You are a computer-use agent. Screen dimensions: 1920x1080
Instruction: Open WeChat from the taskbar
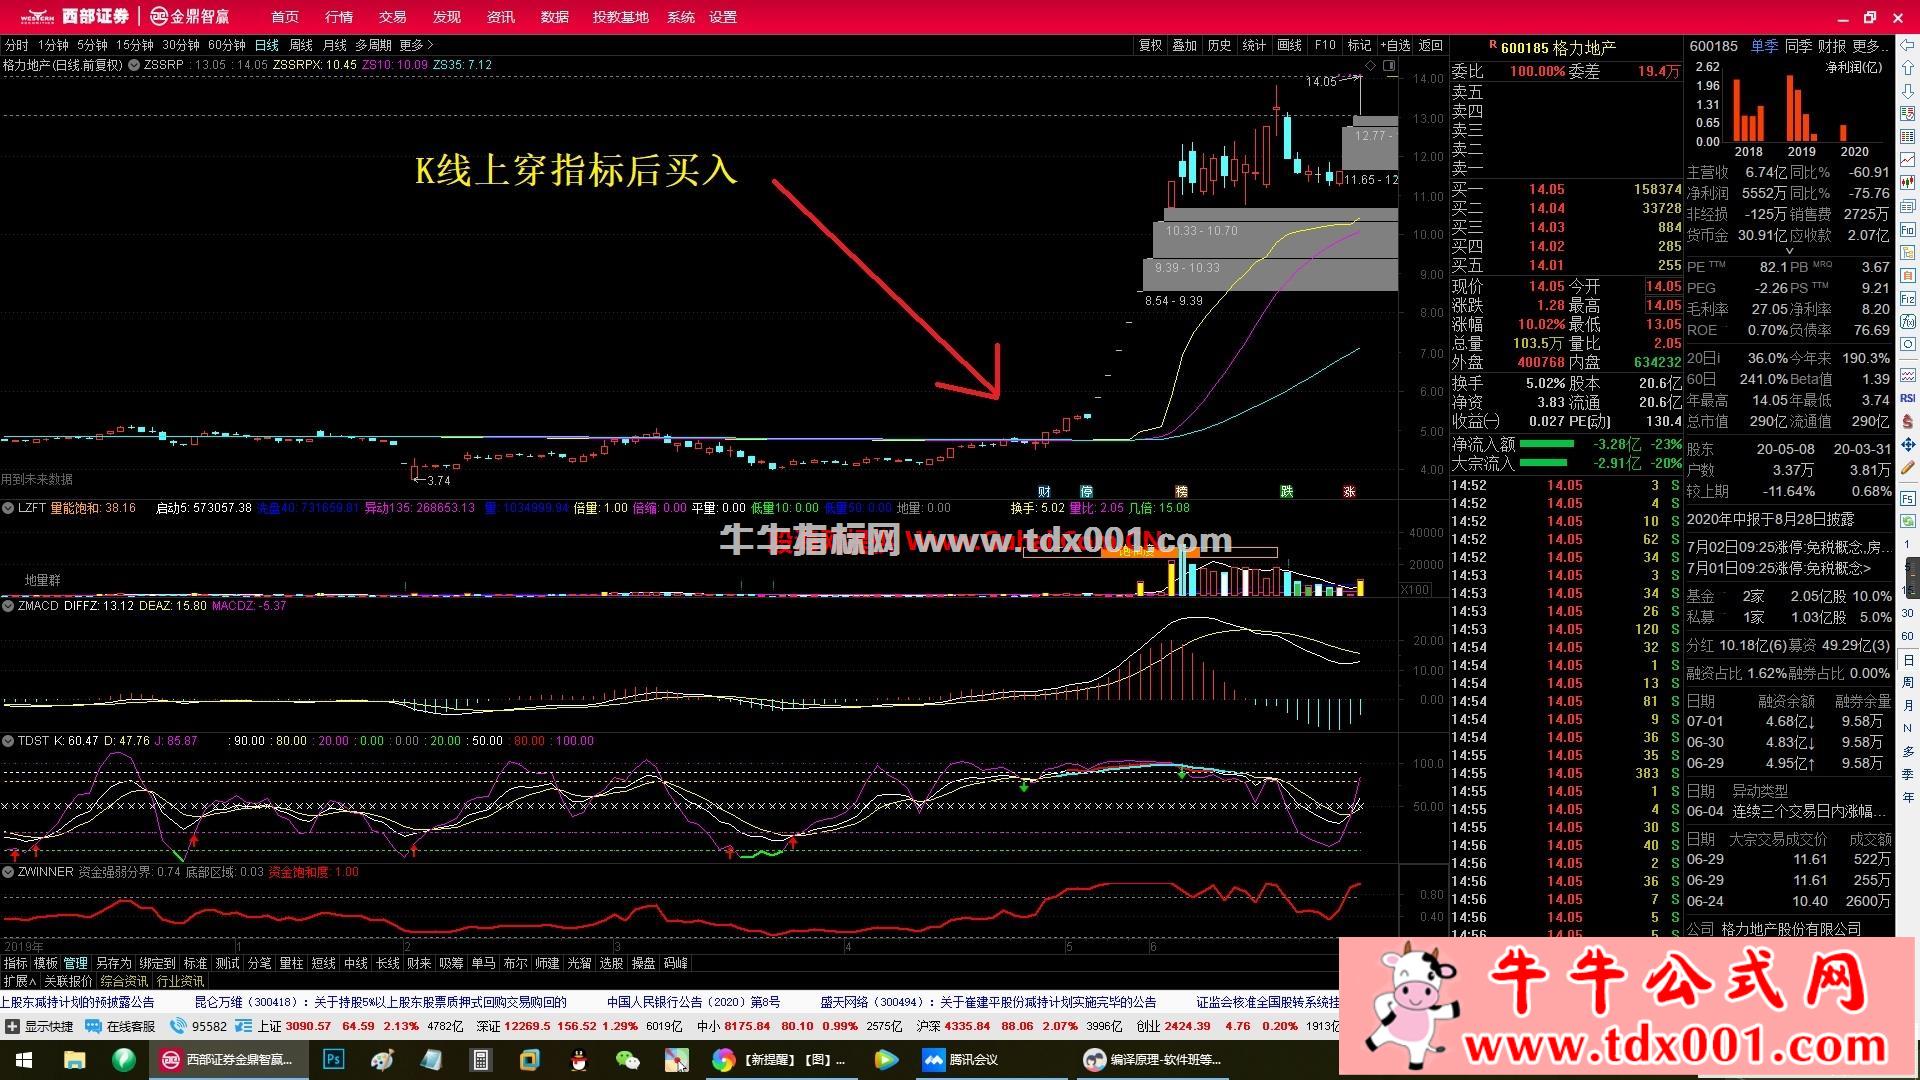[x=627, y=1059]
